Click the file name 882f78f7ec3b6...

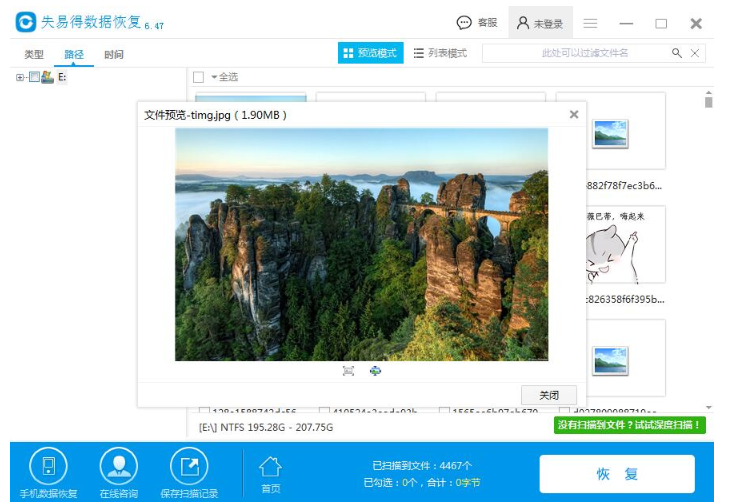(x=624, y=186)
